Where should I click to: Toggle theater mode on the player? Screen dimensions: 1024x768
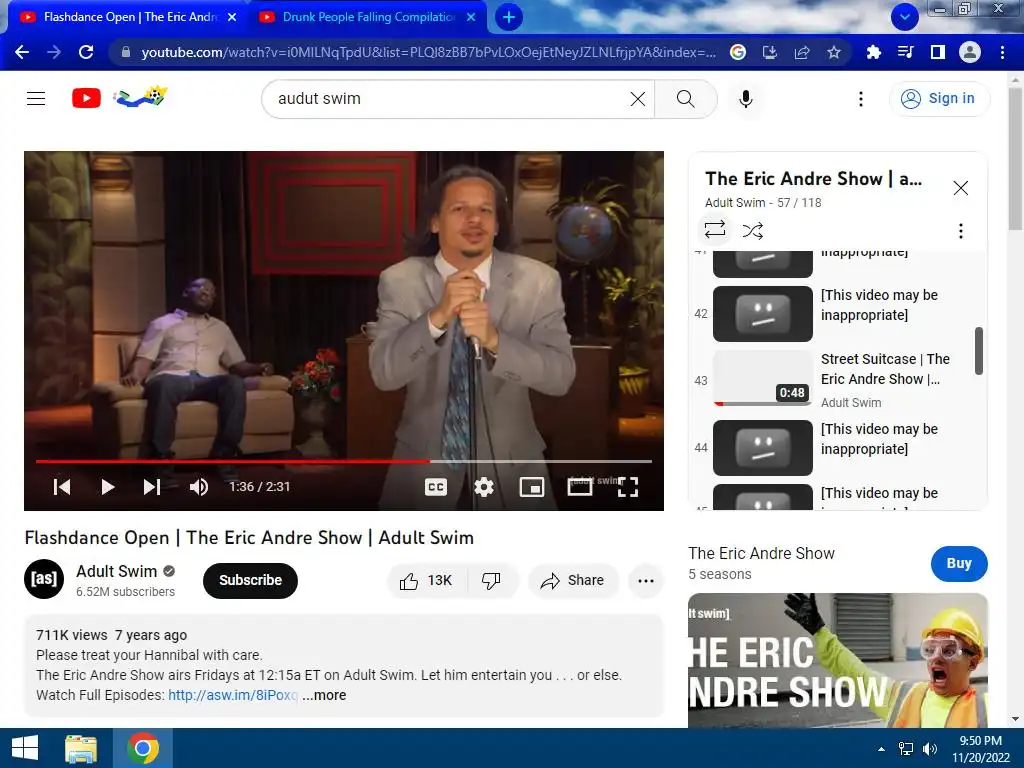coord(580,487)
